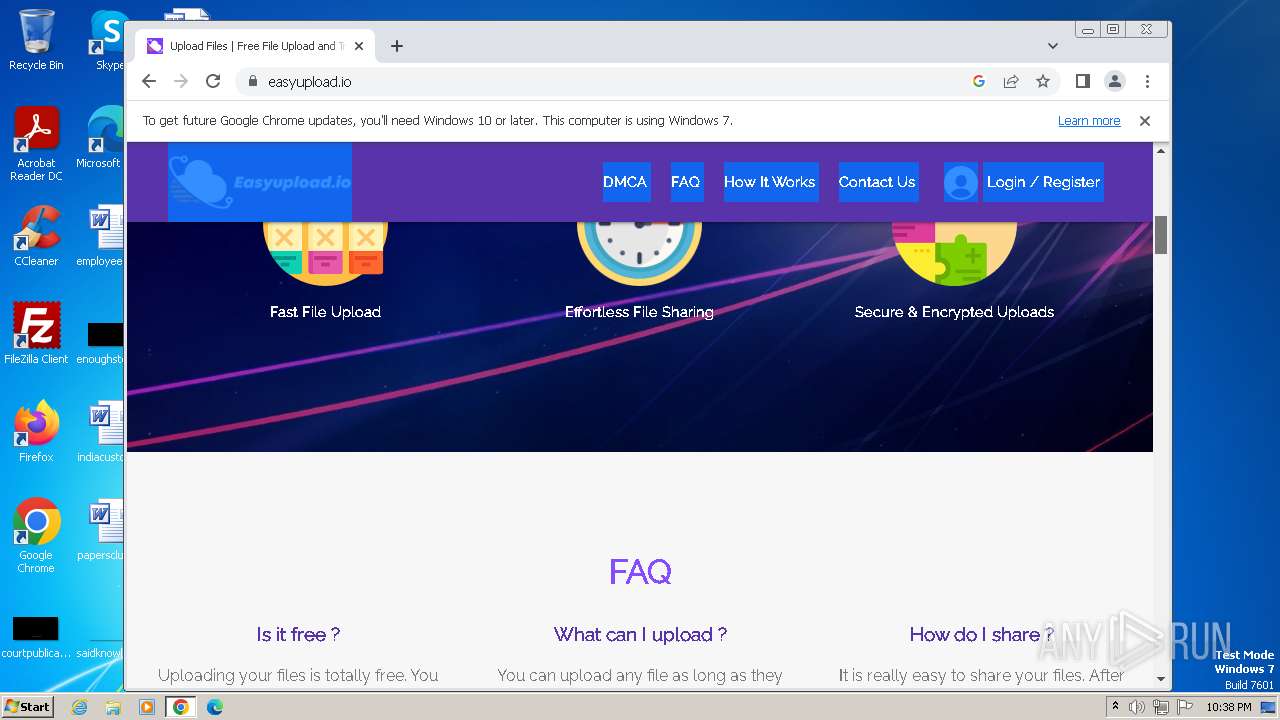
Task: Share this page via the share icon
Action: point(1011,82)
